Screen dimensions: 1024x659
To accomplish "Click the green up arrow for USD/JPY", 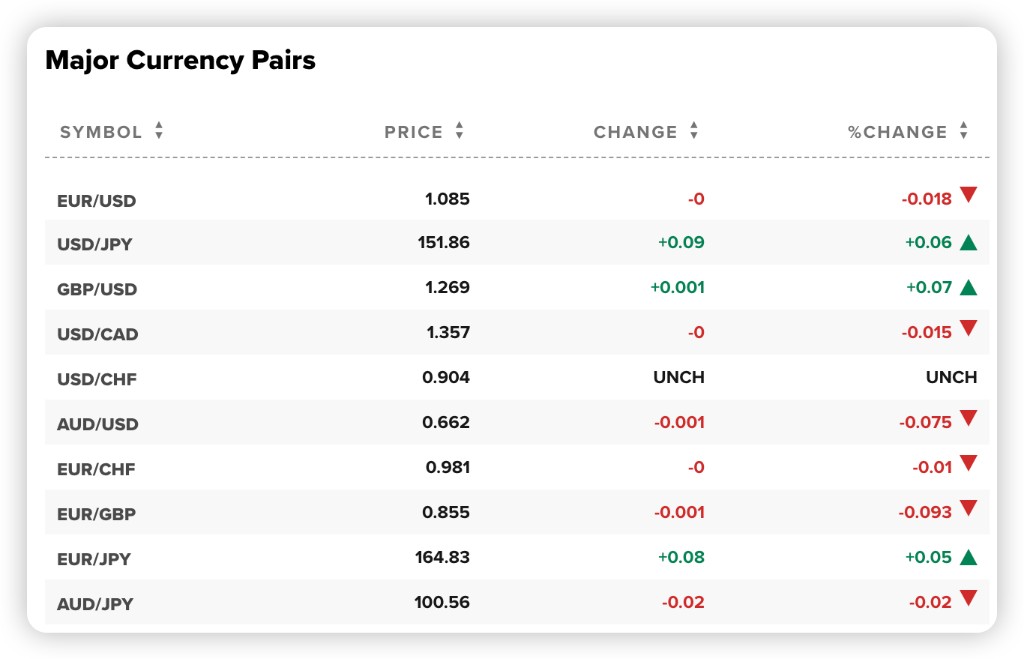I will point(968,242).
